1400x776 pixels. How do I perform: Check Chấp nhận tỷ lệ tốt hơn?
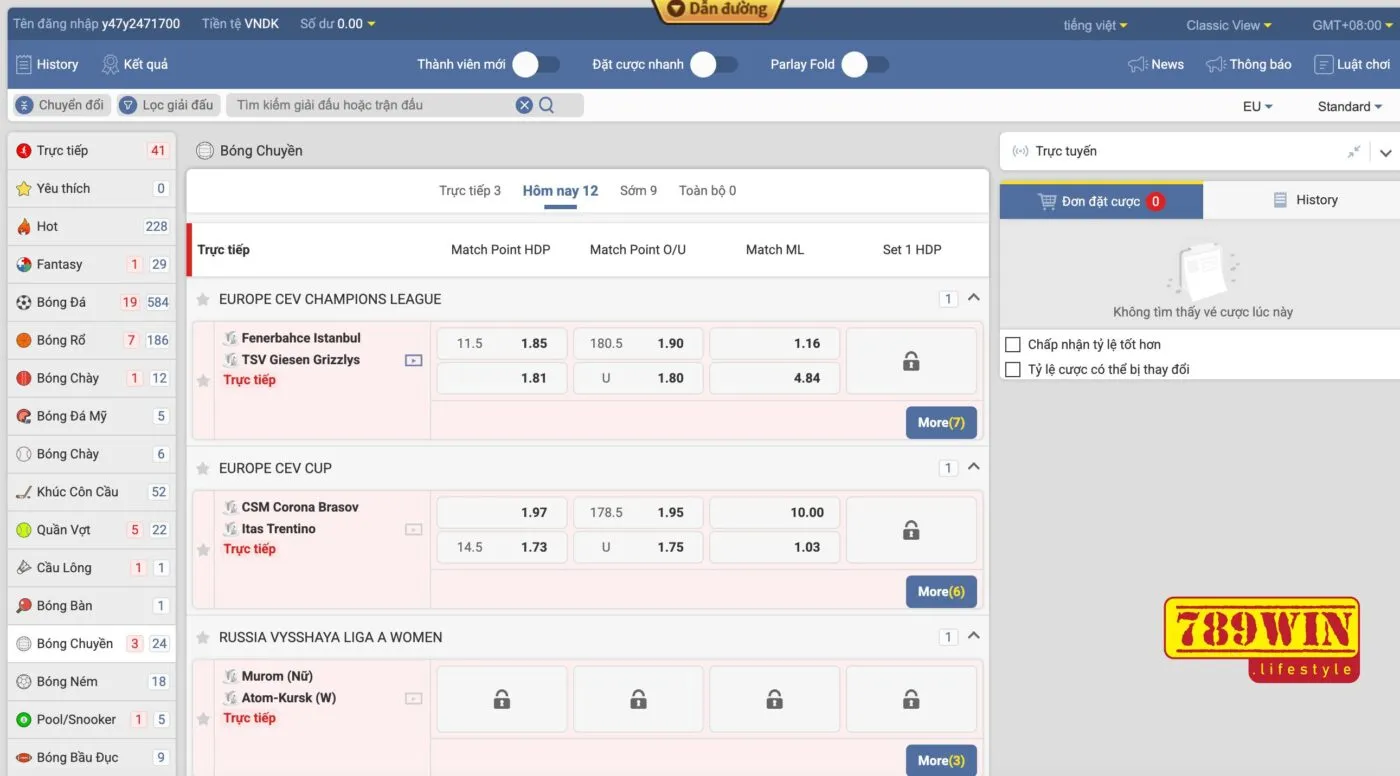1013,345
